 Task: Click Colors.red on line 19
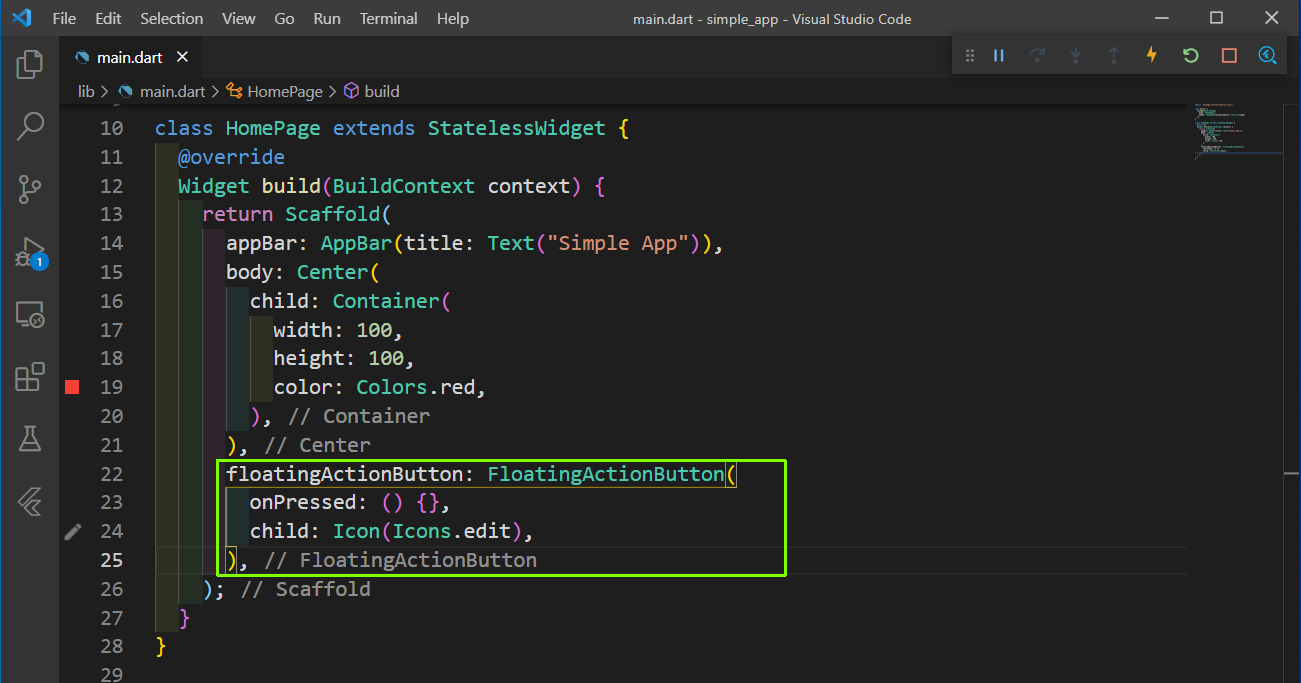(415, 387)
